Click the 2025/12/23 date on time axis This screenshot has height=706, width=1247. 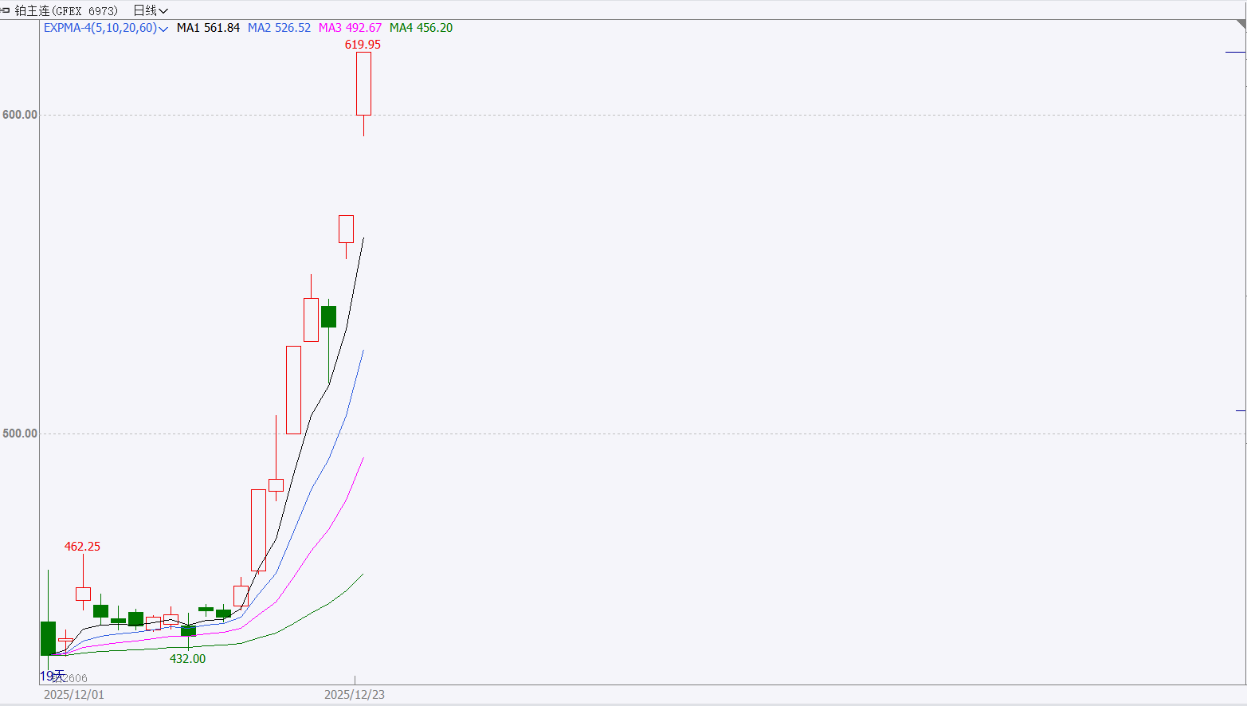pos(354,693)
